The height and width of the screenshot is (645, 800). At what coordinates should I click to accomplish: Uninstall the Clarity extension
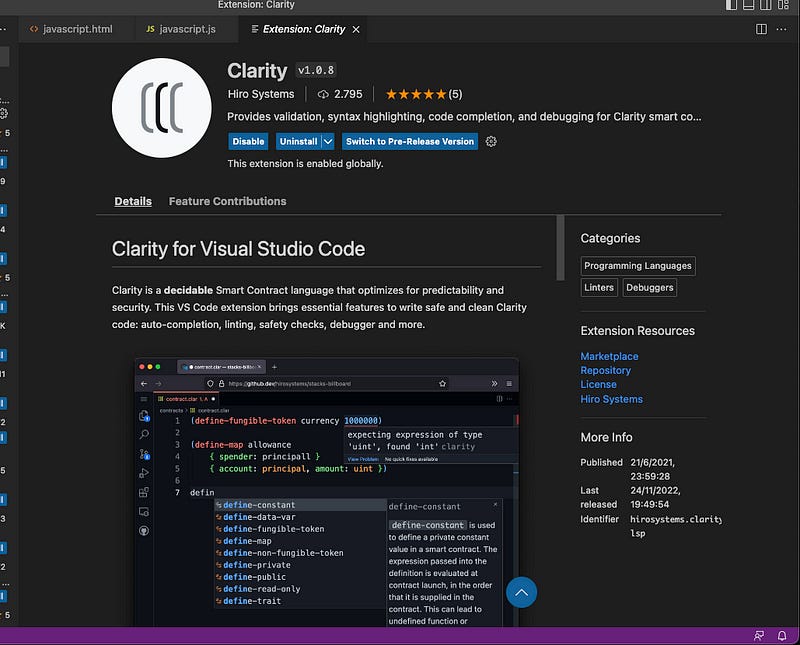coord(298,141)
